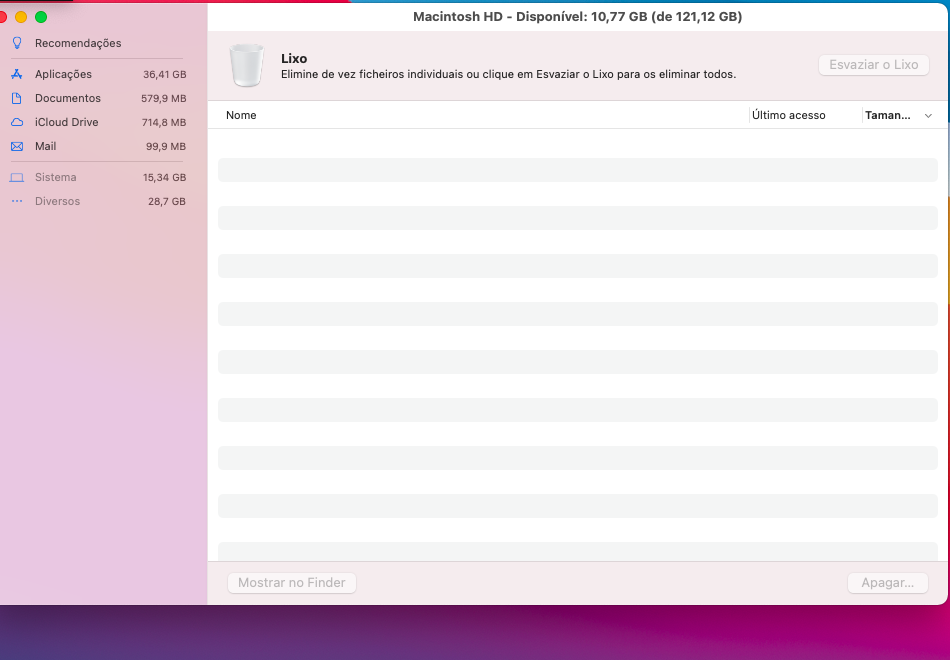Click the Mostrar no Finder button
The width and height of the screenshot is (950, 660).
(291, 583)
